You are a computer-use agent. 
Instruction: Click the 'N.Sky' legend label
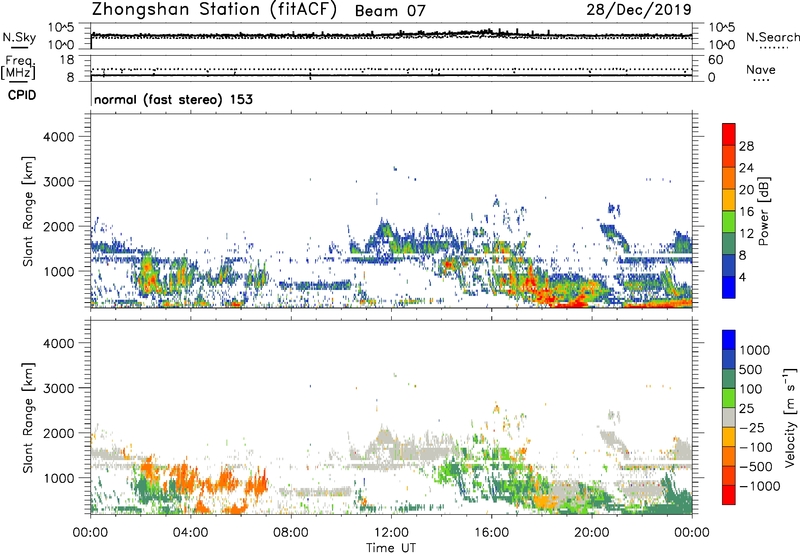(x=19, y=37)
